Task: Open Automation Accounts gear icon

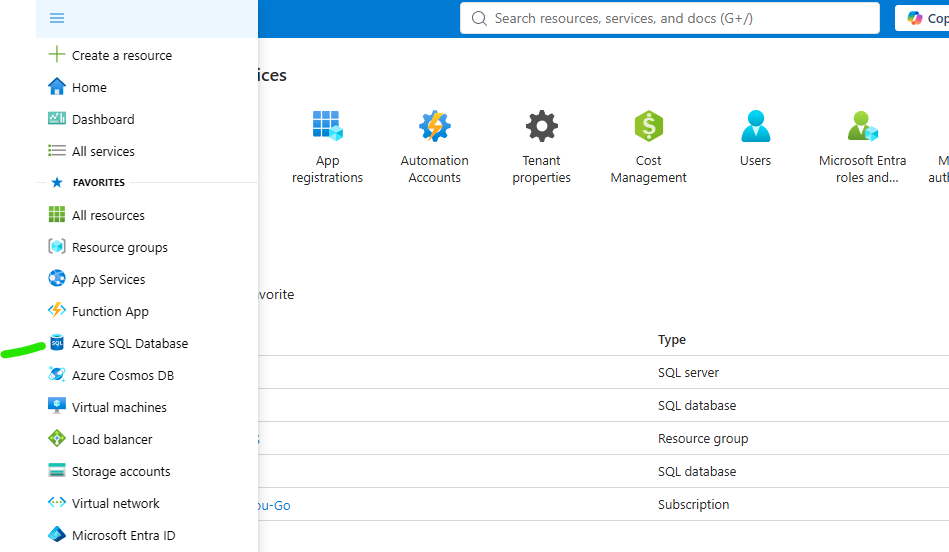Action: 435,126
